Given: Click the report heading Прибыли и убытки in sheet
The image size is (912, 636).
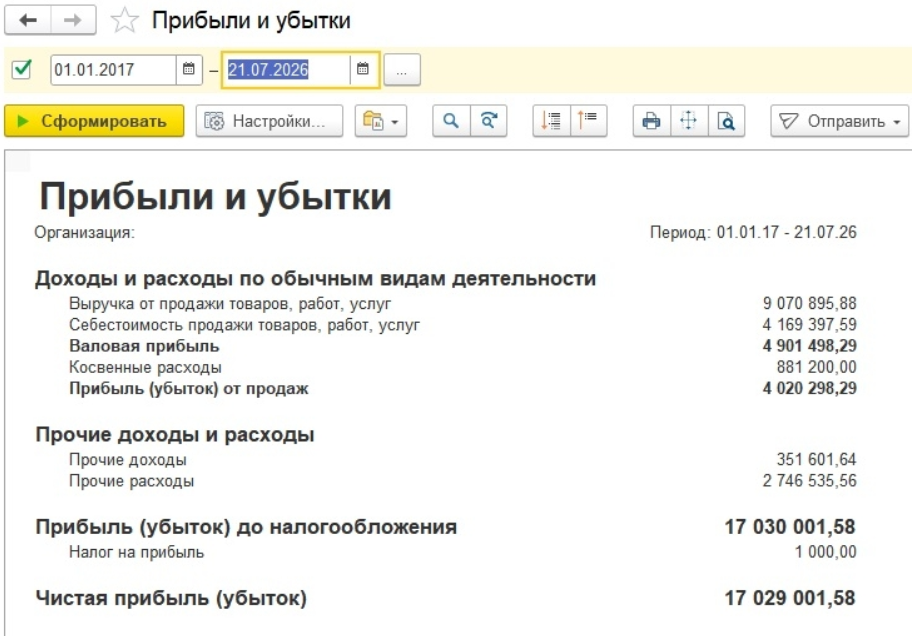Looking at the screenshot, I should [215, 197].
